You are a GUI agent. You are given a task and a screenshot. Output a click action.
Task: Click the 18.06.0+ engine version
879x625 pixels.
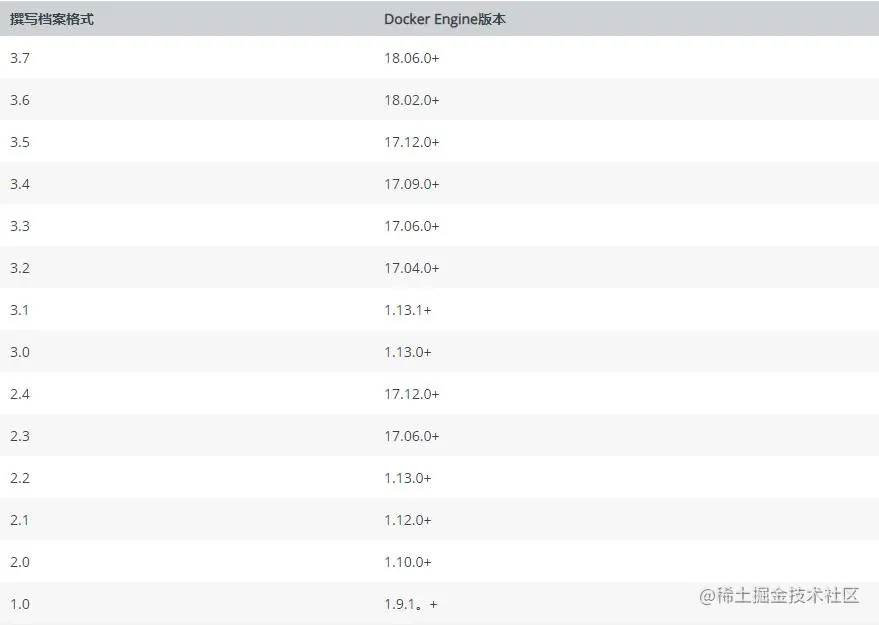[411, 58]
